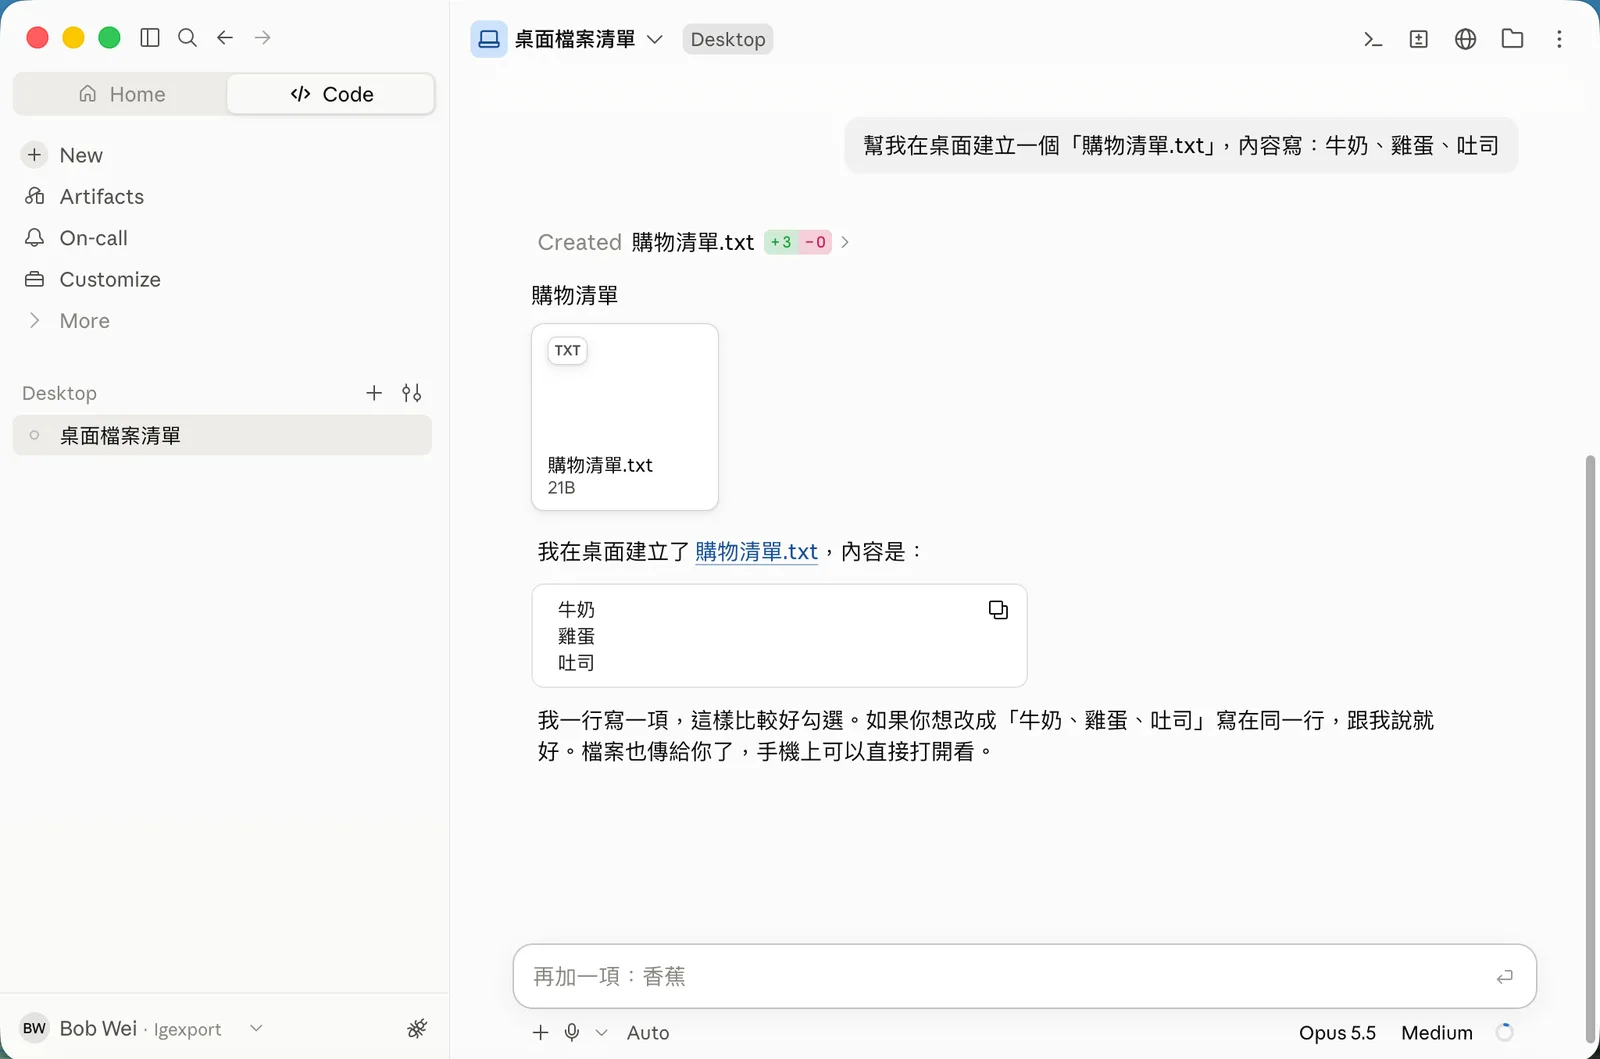Open the microphone options chevron

point(601,1033)
